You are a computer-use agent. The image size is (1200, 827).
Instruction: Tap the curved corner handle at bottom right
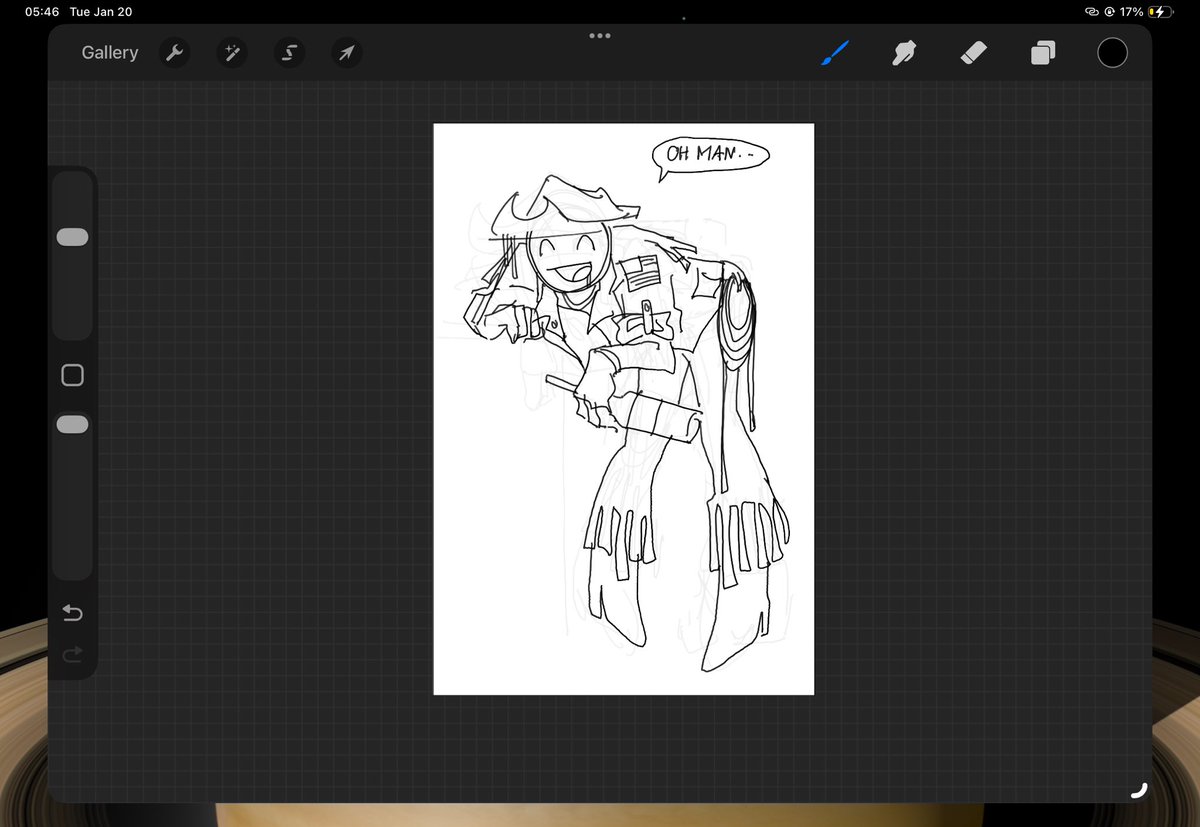click(x=1138, y=790)
